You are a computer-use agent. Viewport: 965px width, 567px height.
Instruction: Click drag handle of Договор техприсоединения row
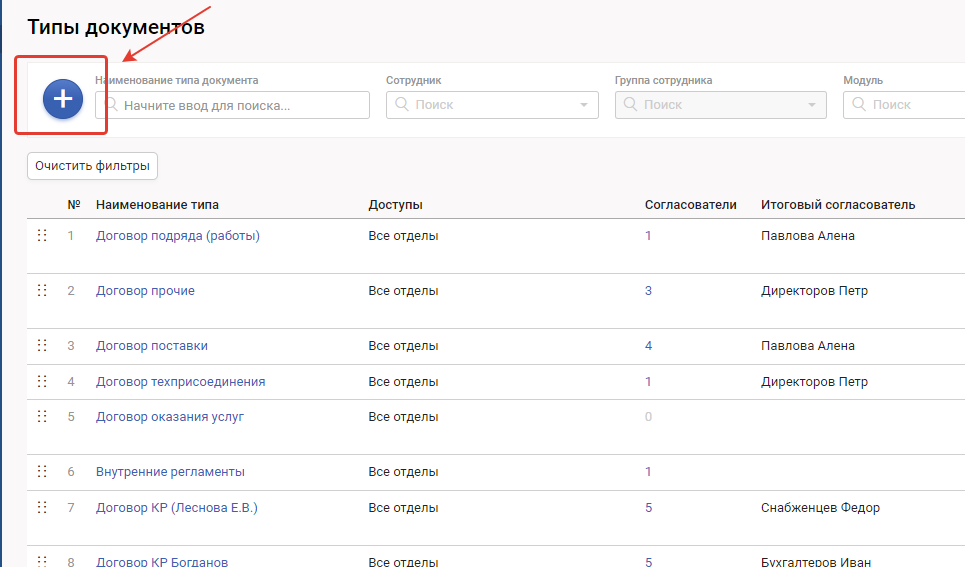point(42,382)
